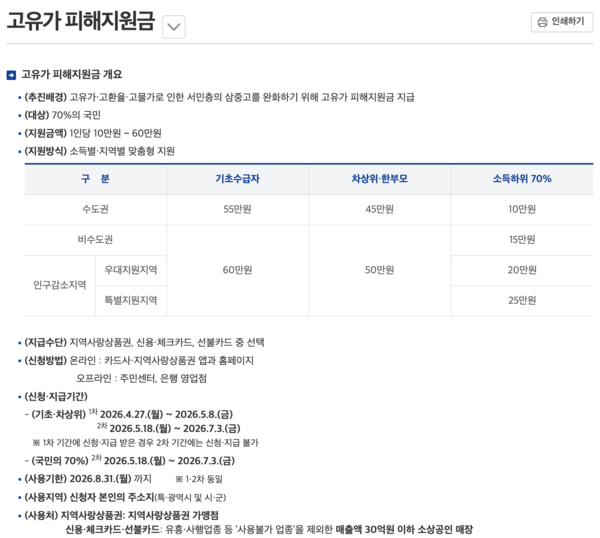Select the (국민의 70%) 2차 date line
The height and width of the screenshot is (538, 600).
pyautogui.click(x=132, y=460)
